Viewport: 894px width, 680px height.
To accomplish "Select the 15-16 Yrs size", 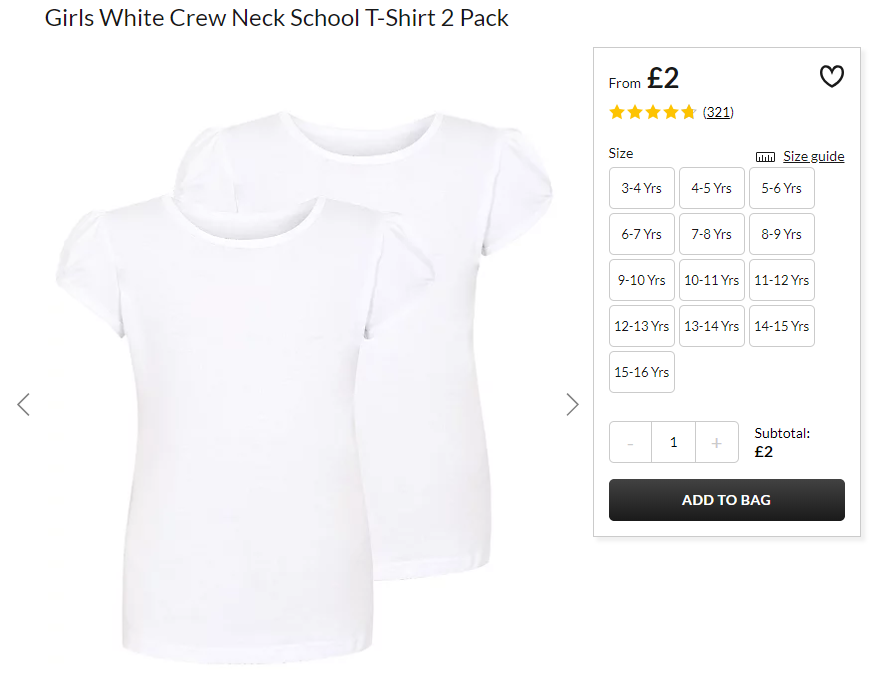I will pos(641,372).
